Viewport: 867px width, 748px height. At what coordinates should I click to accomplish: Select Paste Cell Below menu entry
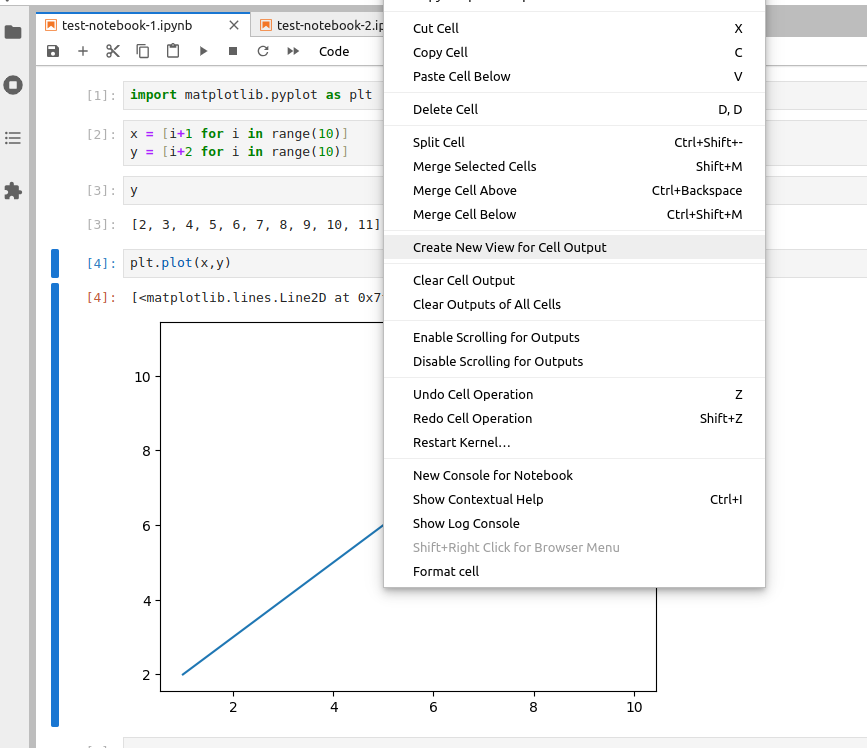click(574, 76)
